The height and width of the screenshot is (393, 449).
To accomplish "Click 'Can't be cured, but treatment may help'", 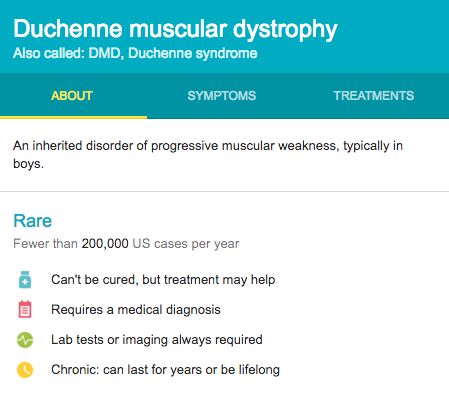I will (x=163, y=279).
